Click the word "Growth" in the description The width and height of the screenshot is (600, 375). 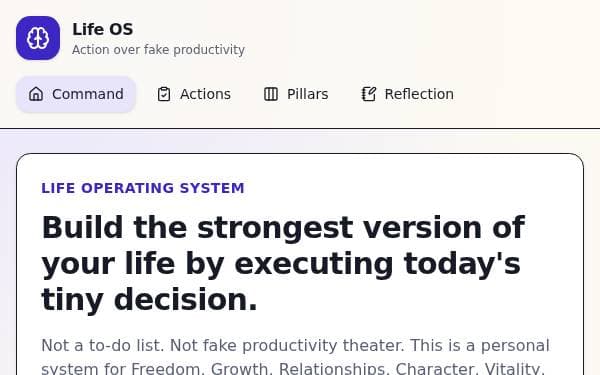pos(241,368)
